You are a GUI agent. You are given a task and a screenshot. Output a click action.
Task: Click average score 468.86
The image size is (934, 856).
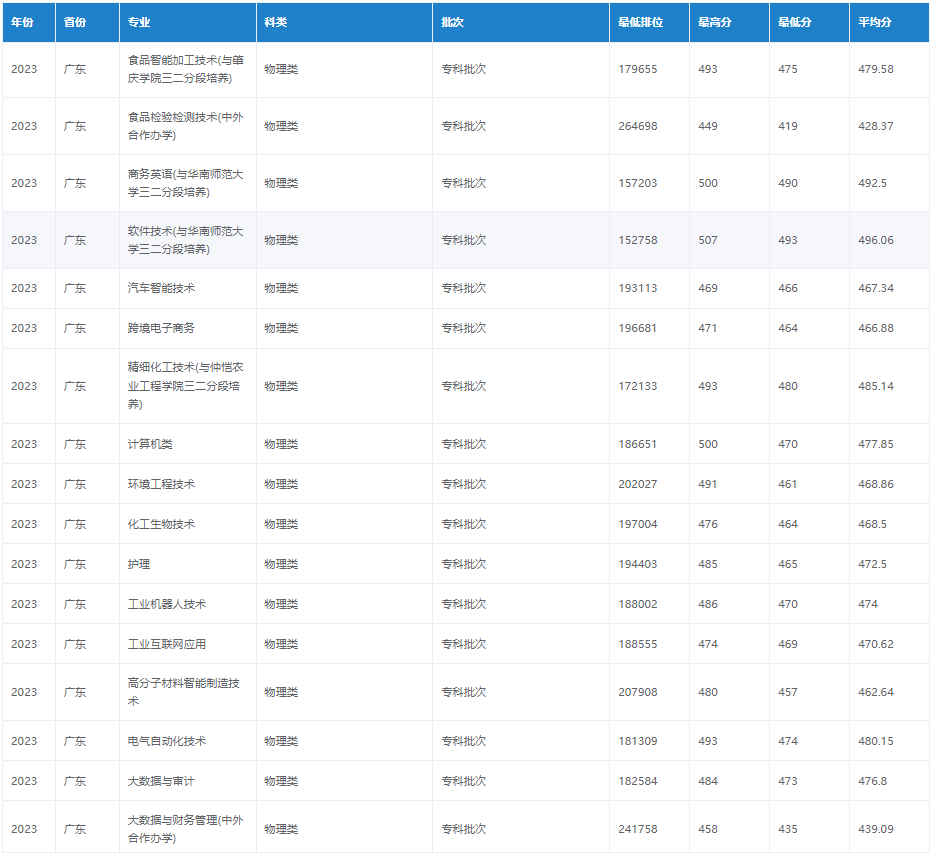tap(876, 484)
